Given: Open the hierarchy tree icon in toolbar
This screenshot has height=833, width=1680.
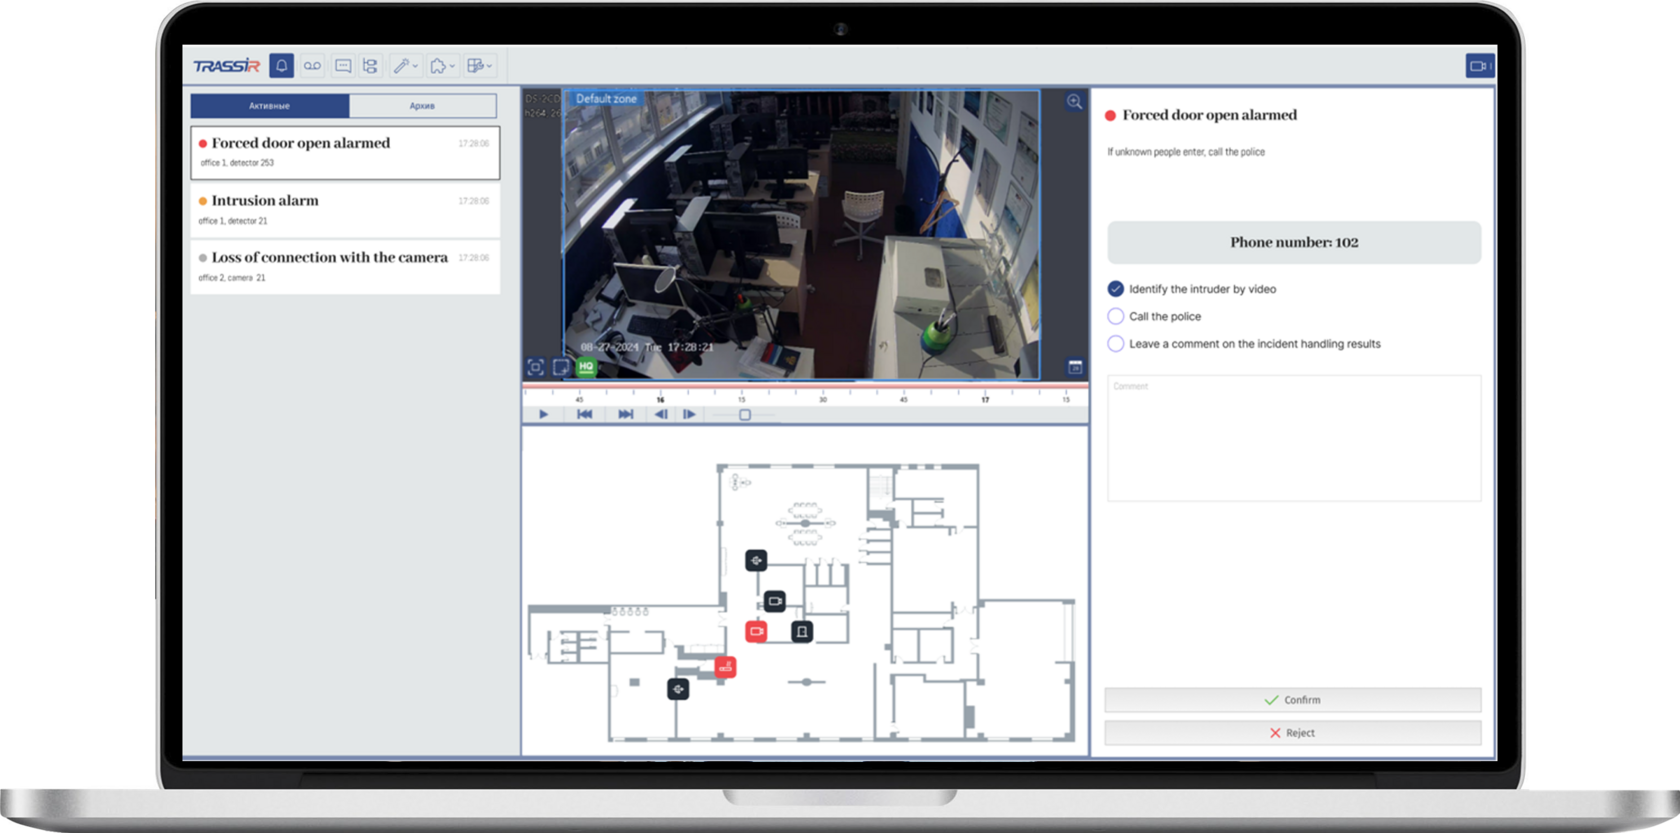Looking at the screenshot, I should tap(370, 66).
